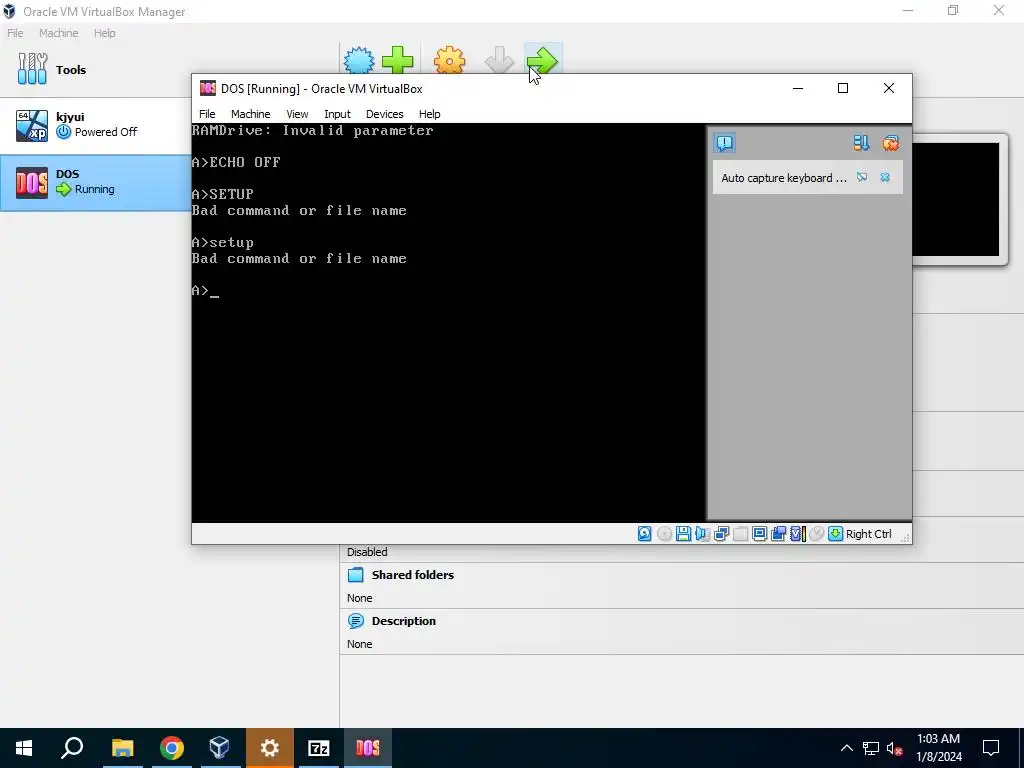Click the CPU virtualization status icon
Image resolution: width=1024 pixels, height=768 pixels.
pyautogui.click(x=797, y=534)
